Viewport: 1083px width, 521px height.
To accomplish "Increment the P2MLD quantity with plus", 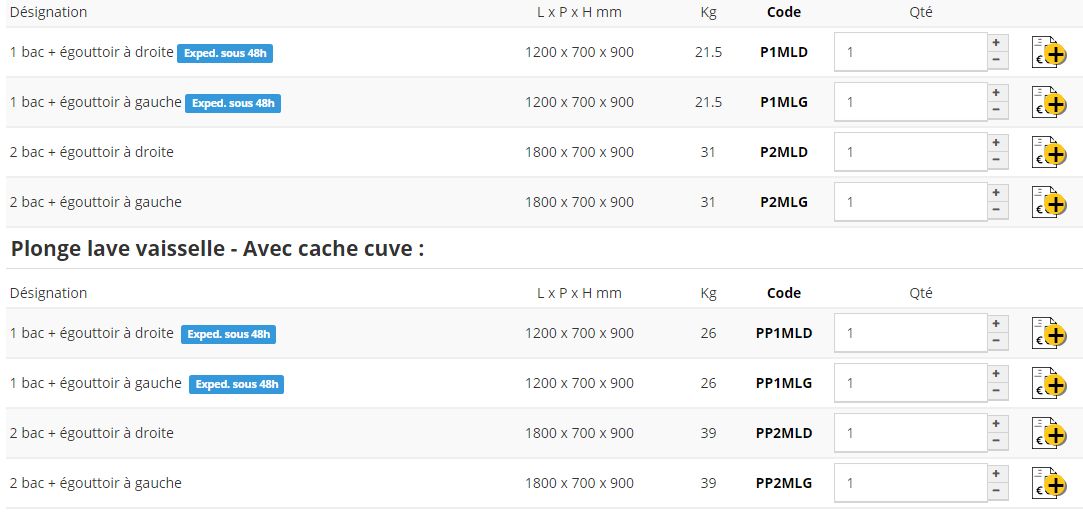I will (996, 143).
